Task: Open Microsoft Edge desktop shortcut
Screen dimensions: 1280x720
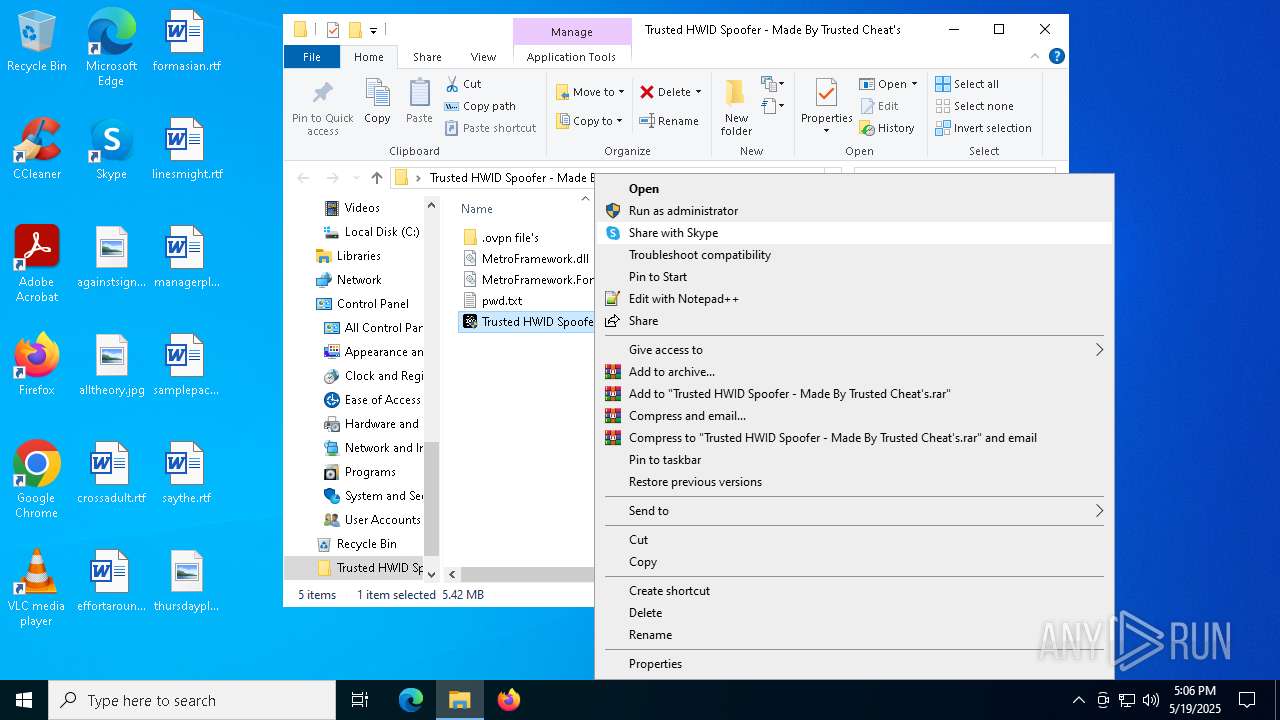Action: [111, 48]
